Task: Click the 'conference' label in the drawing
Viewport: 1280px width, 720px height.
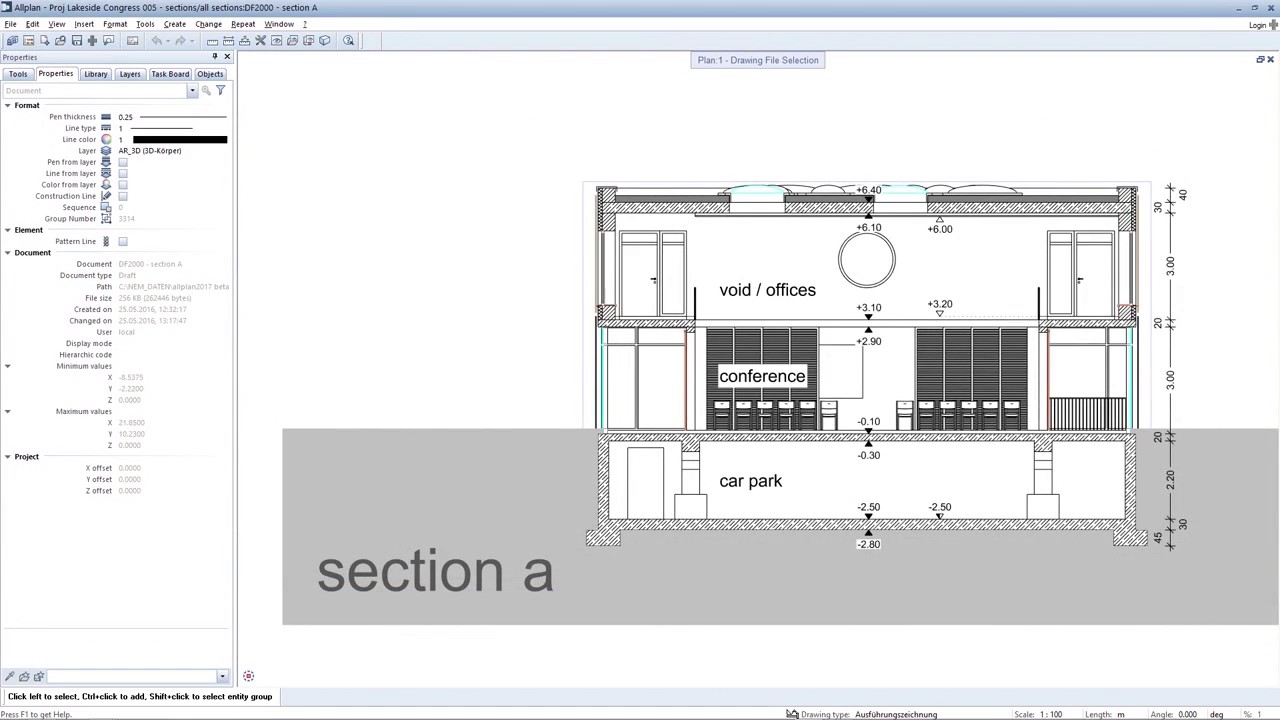Action: 762,377
